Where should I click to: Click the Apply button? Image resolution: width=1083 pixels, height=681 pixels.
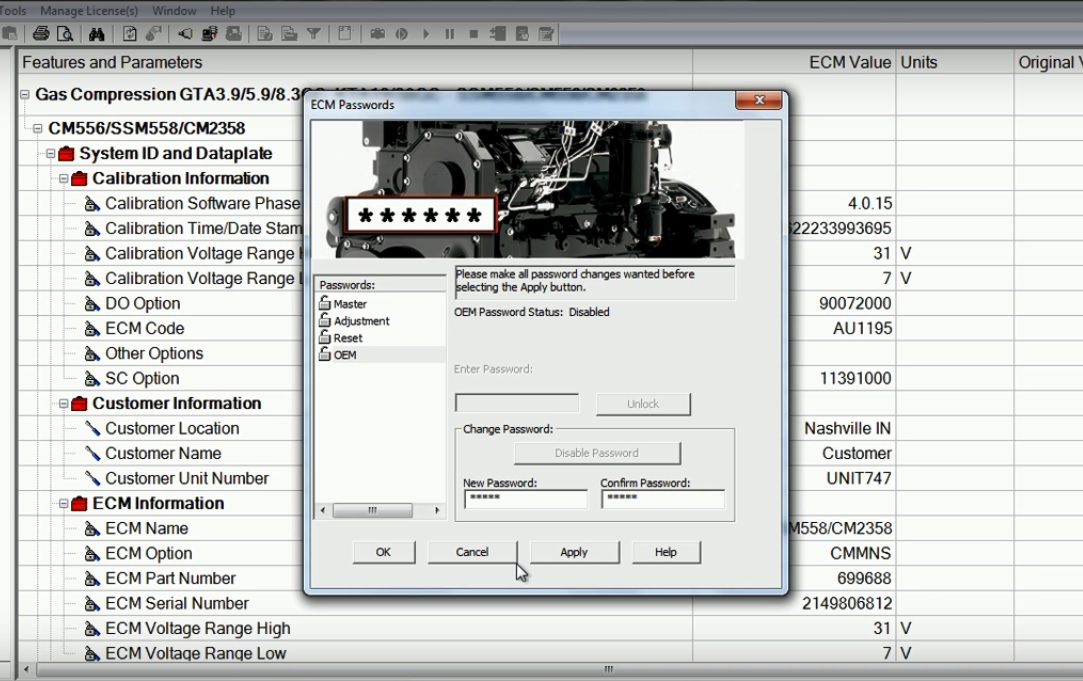pos(574,552)
